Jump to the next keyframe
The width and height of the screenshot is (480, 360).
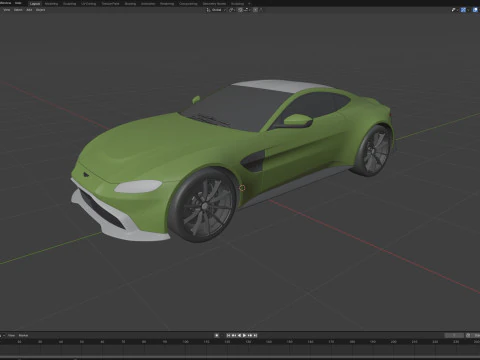[250, 335]
